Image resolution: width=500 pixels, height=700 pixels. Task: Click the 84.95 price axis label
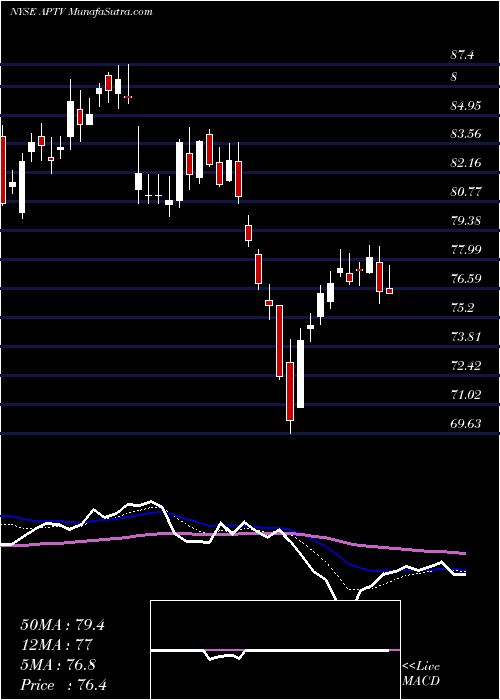coord(466,106)
